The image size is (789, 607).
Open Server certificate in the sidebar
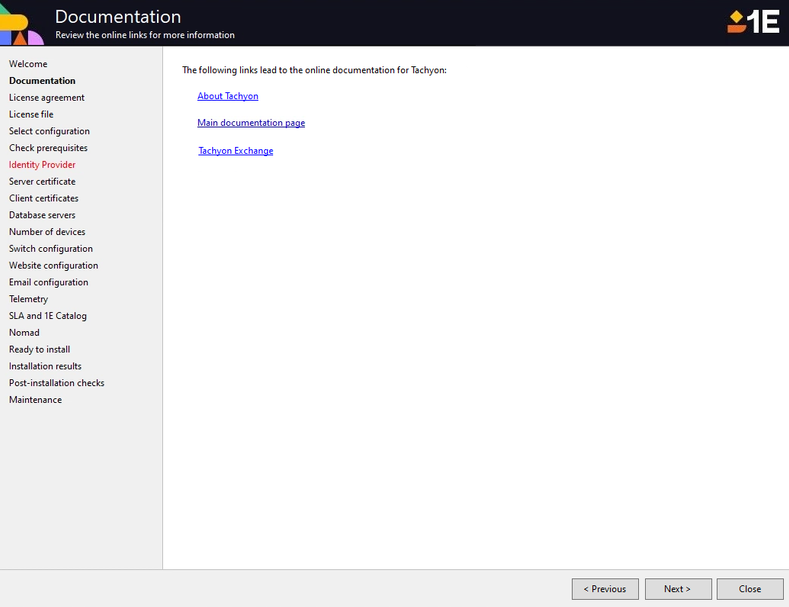pos(42,182)
